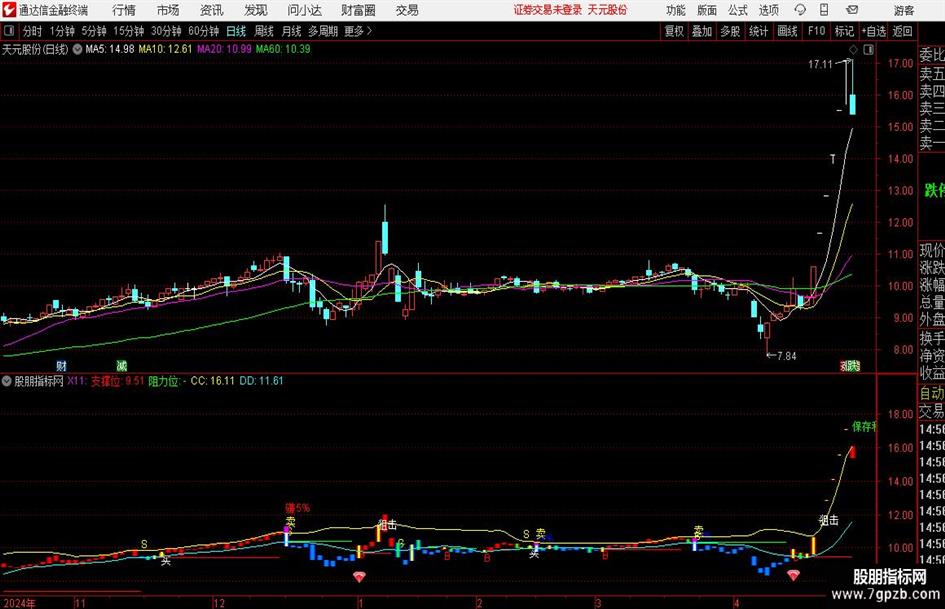This screenshot has width=945, height=609.
Task: Open the 资讯 menu
Action: click(x=211, y=10)
